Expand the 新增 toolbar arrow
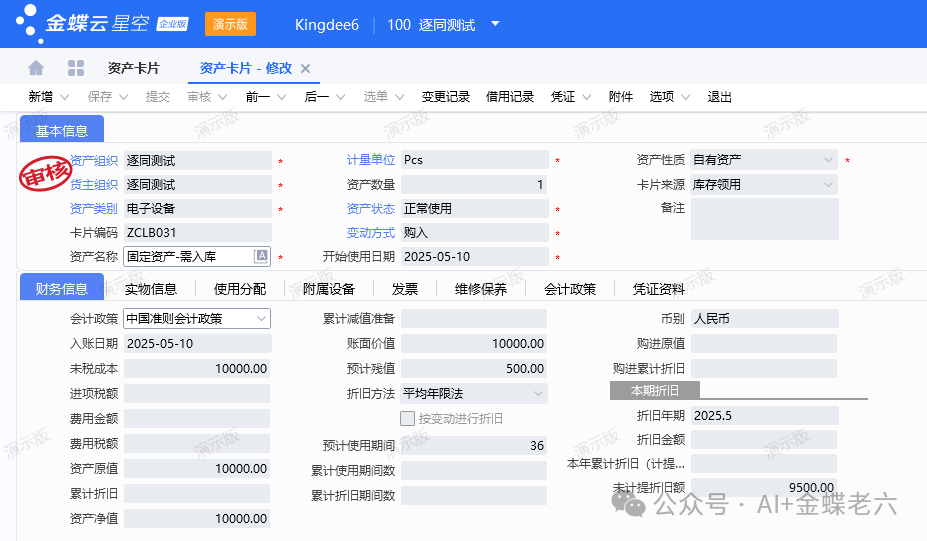 (x=65, y=97)
